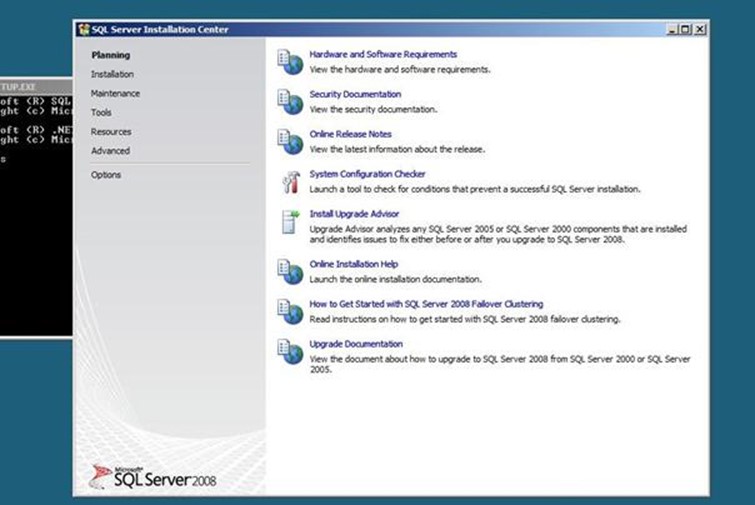This screenshot has height=505, width=755.
Task: Click text 'Launch the online installation documentation.'
Action: (395, 280)
